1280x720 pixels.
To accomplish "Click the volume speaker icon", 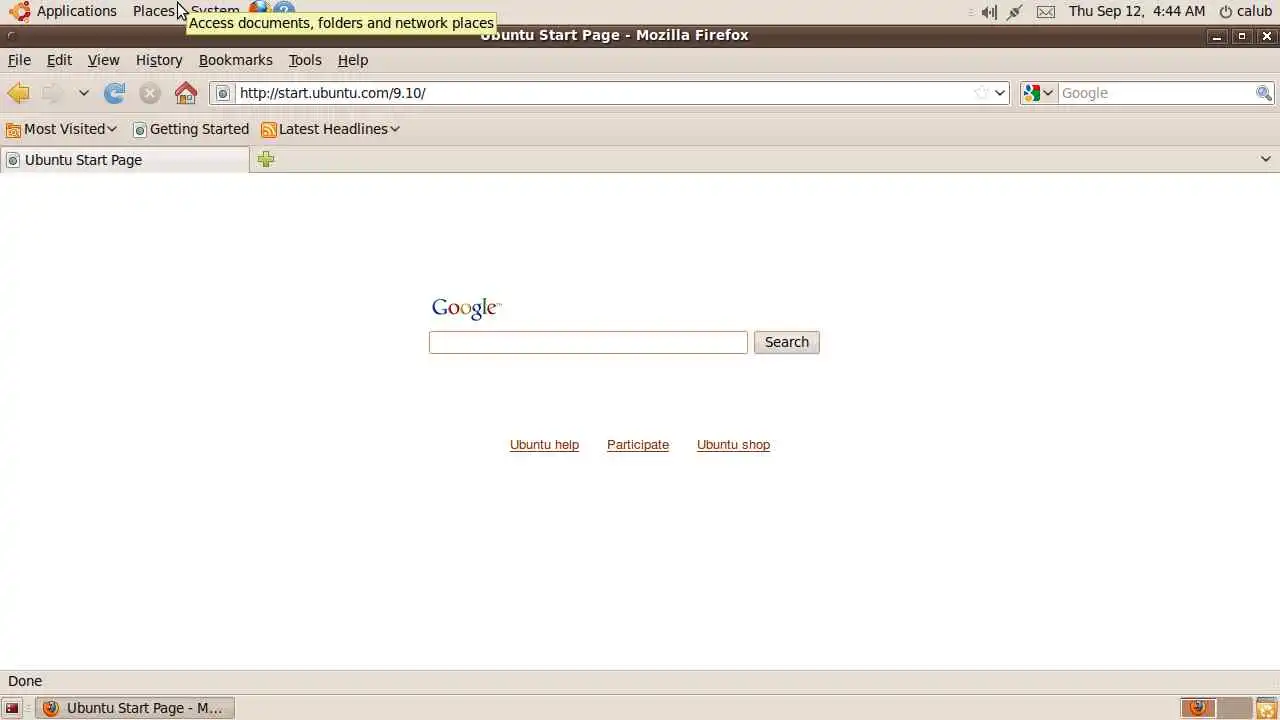I will [x=989, y=12].
